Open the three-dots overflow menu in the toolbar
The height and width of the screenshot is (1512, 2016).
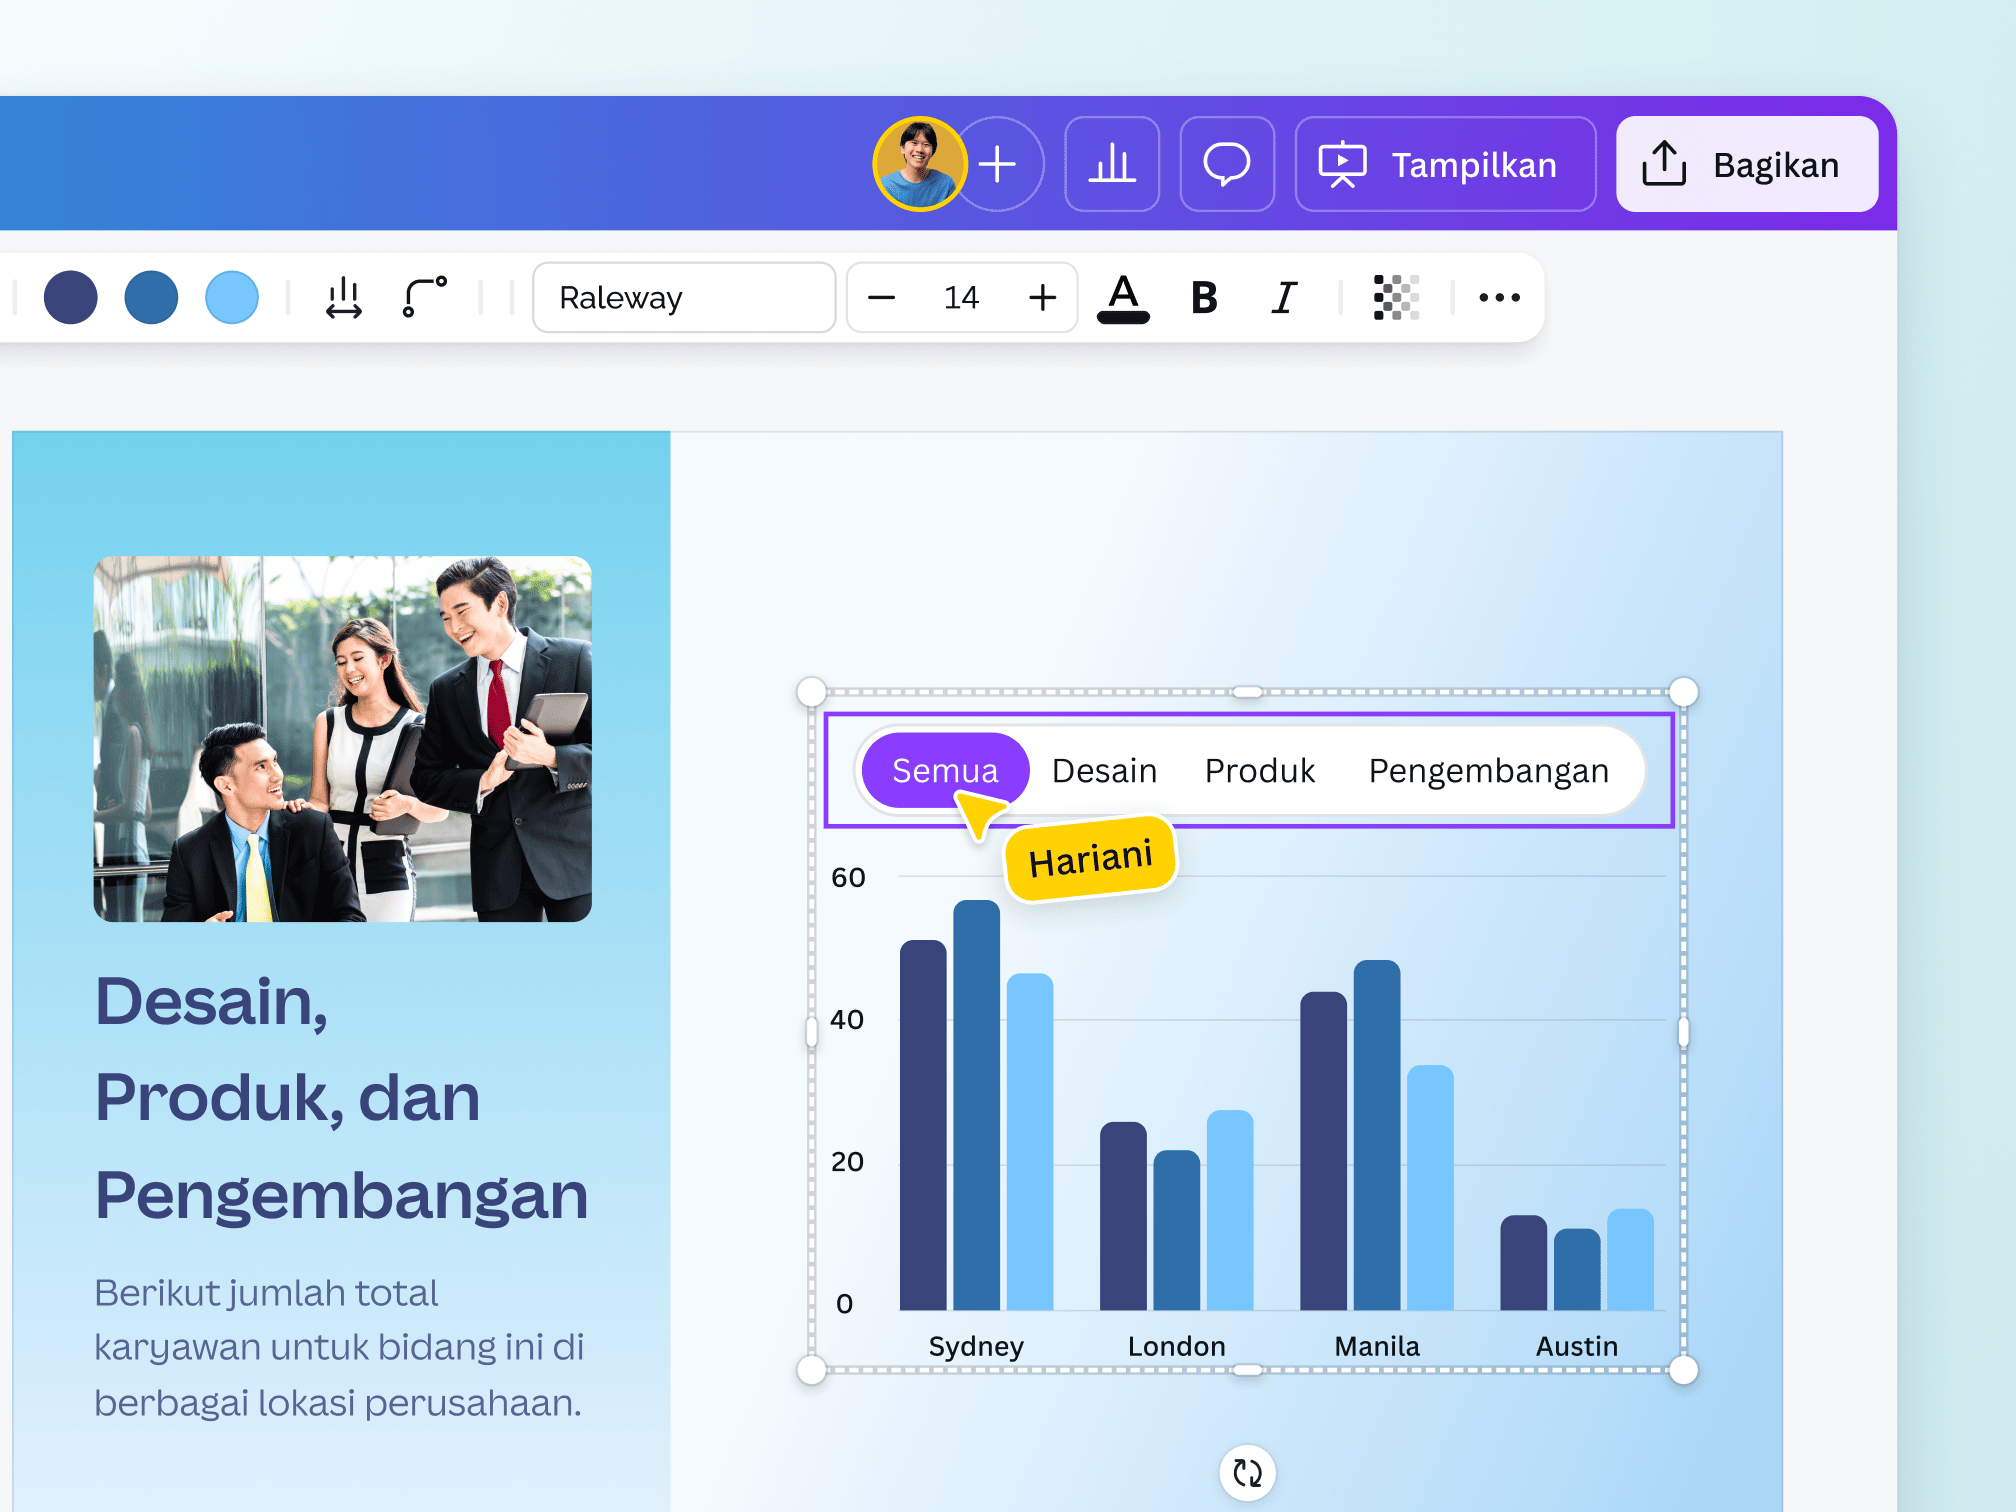1498,297
